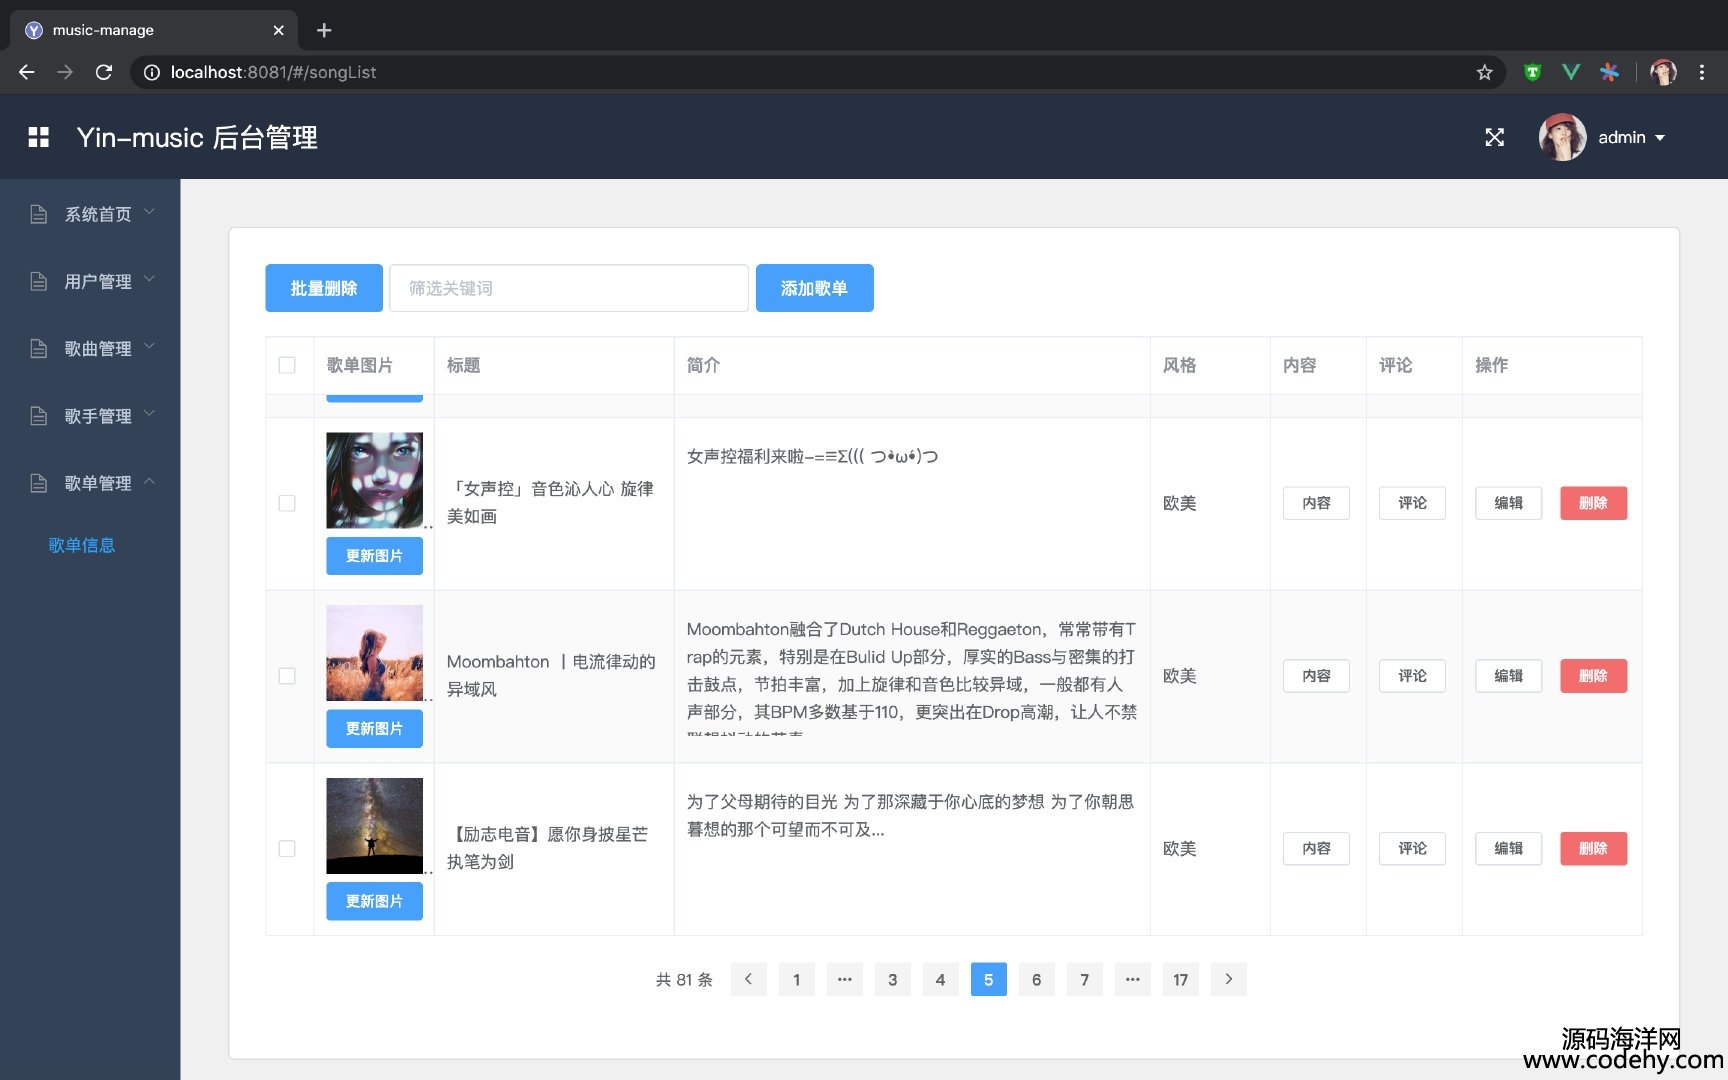Image resolution: width=1728 pixels, height=1080 pixels.
Task: Click 删除 for the 女声控 playlist
Action: 1594,503
